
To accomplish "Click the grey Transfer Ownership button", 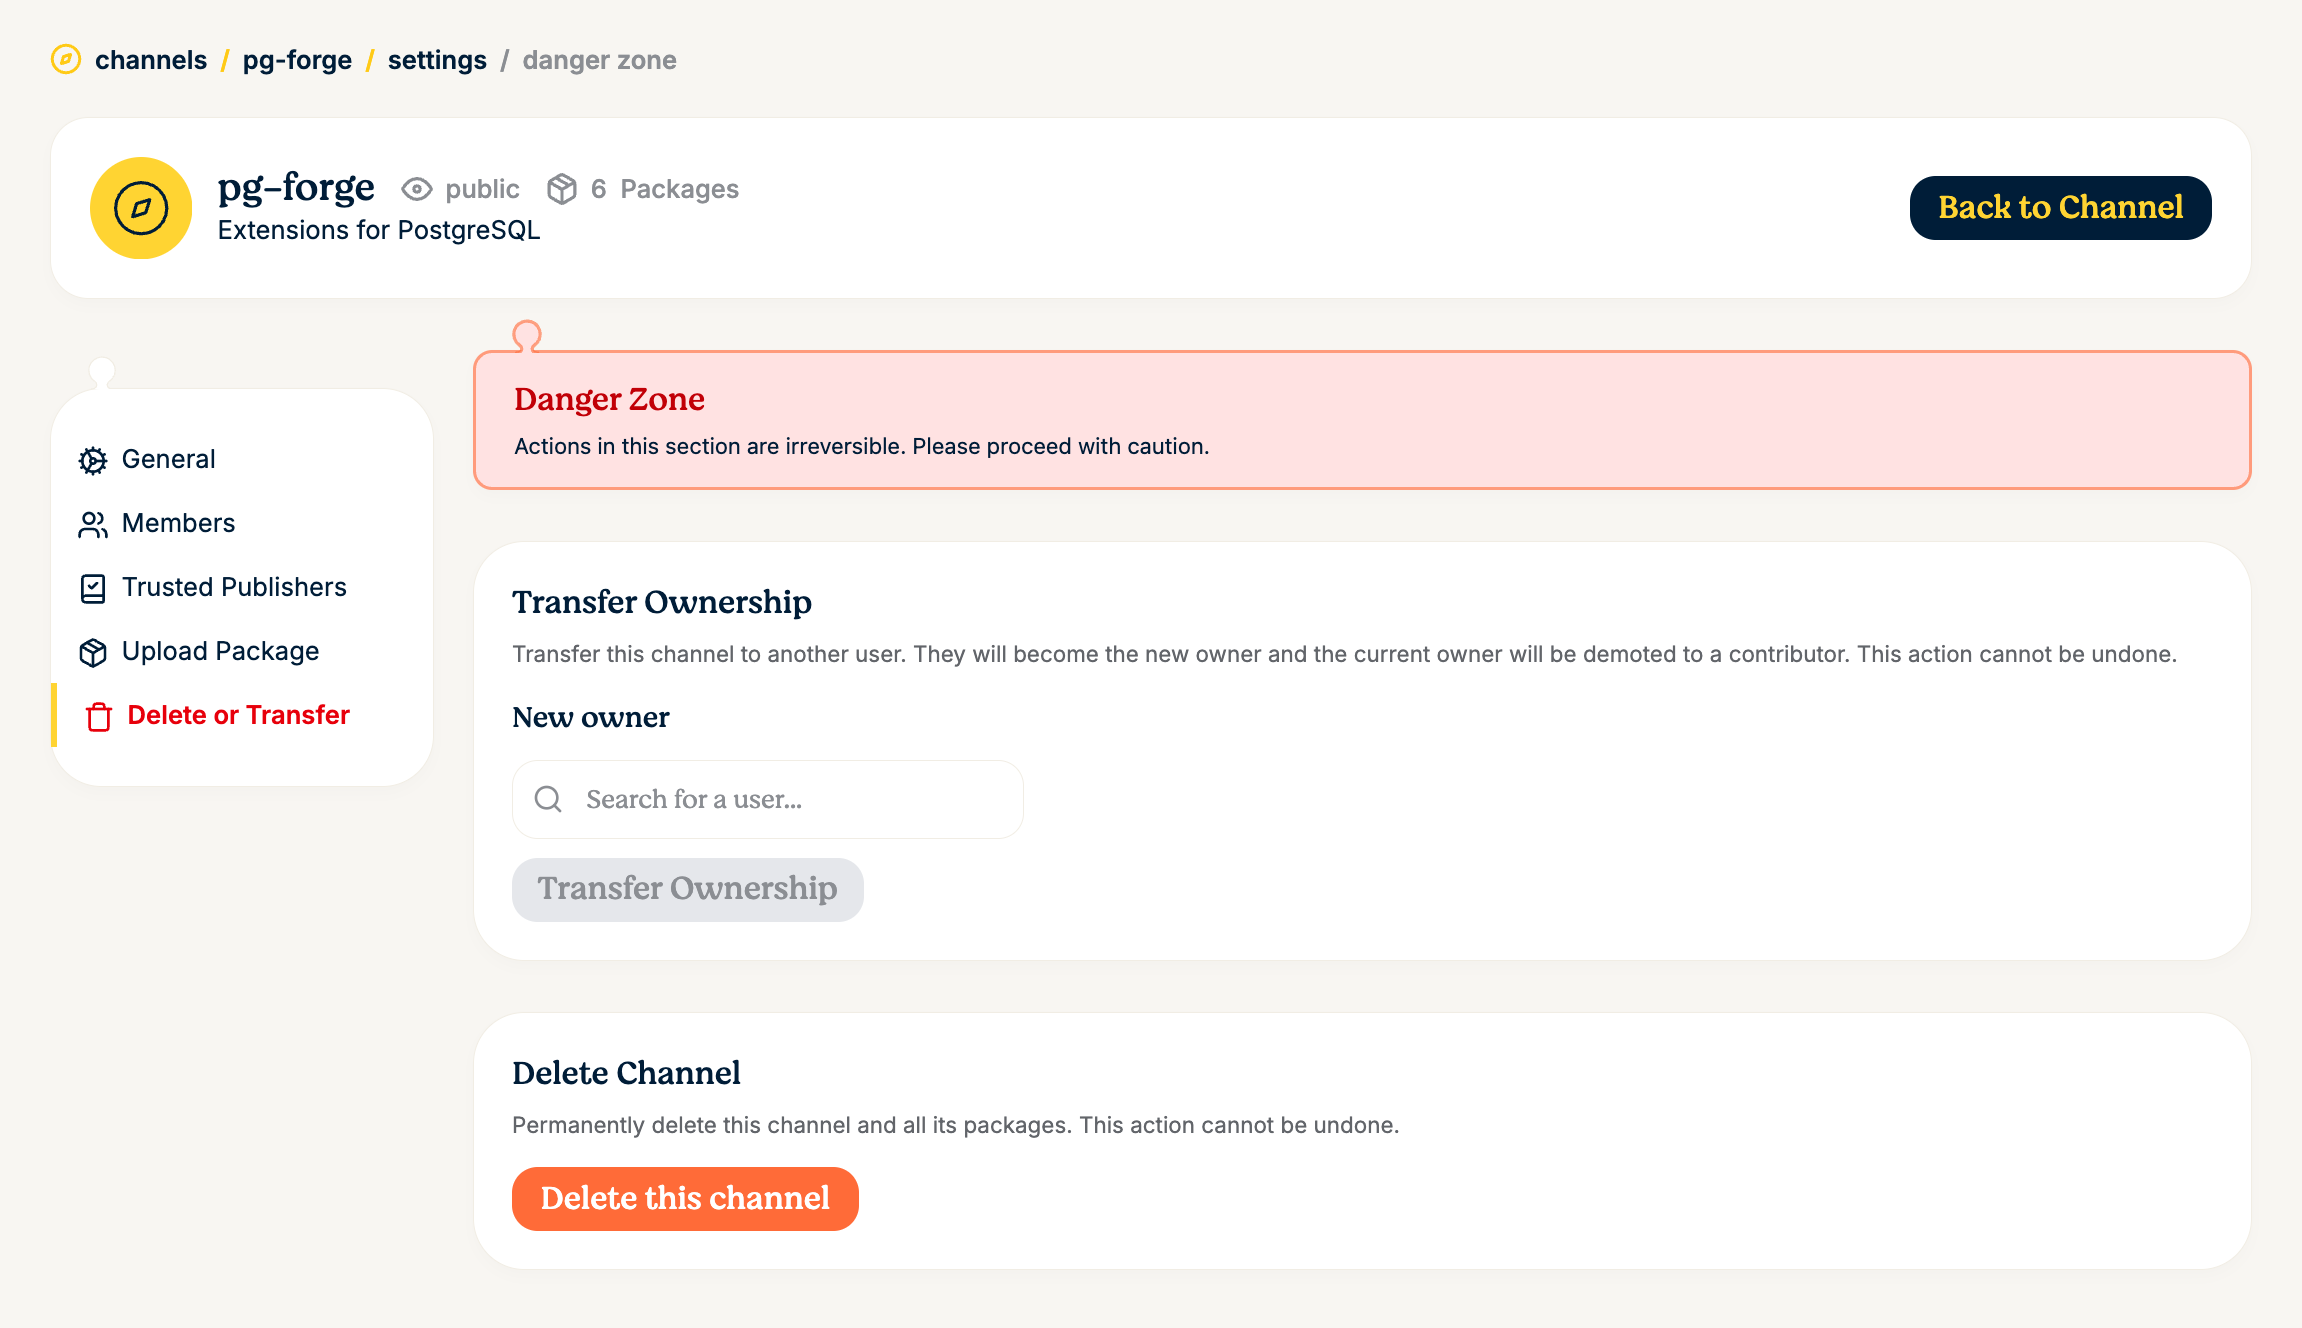I will [688, 889].
